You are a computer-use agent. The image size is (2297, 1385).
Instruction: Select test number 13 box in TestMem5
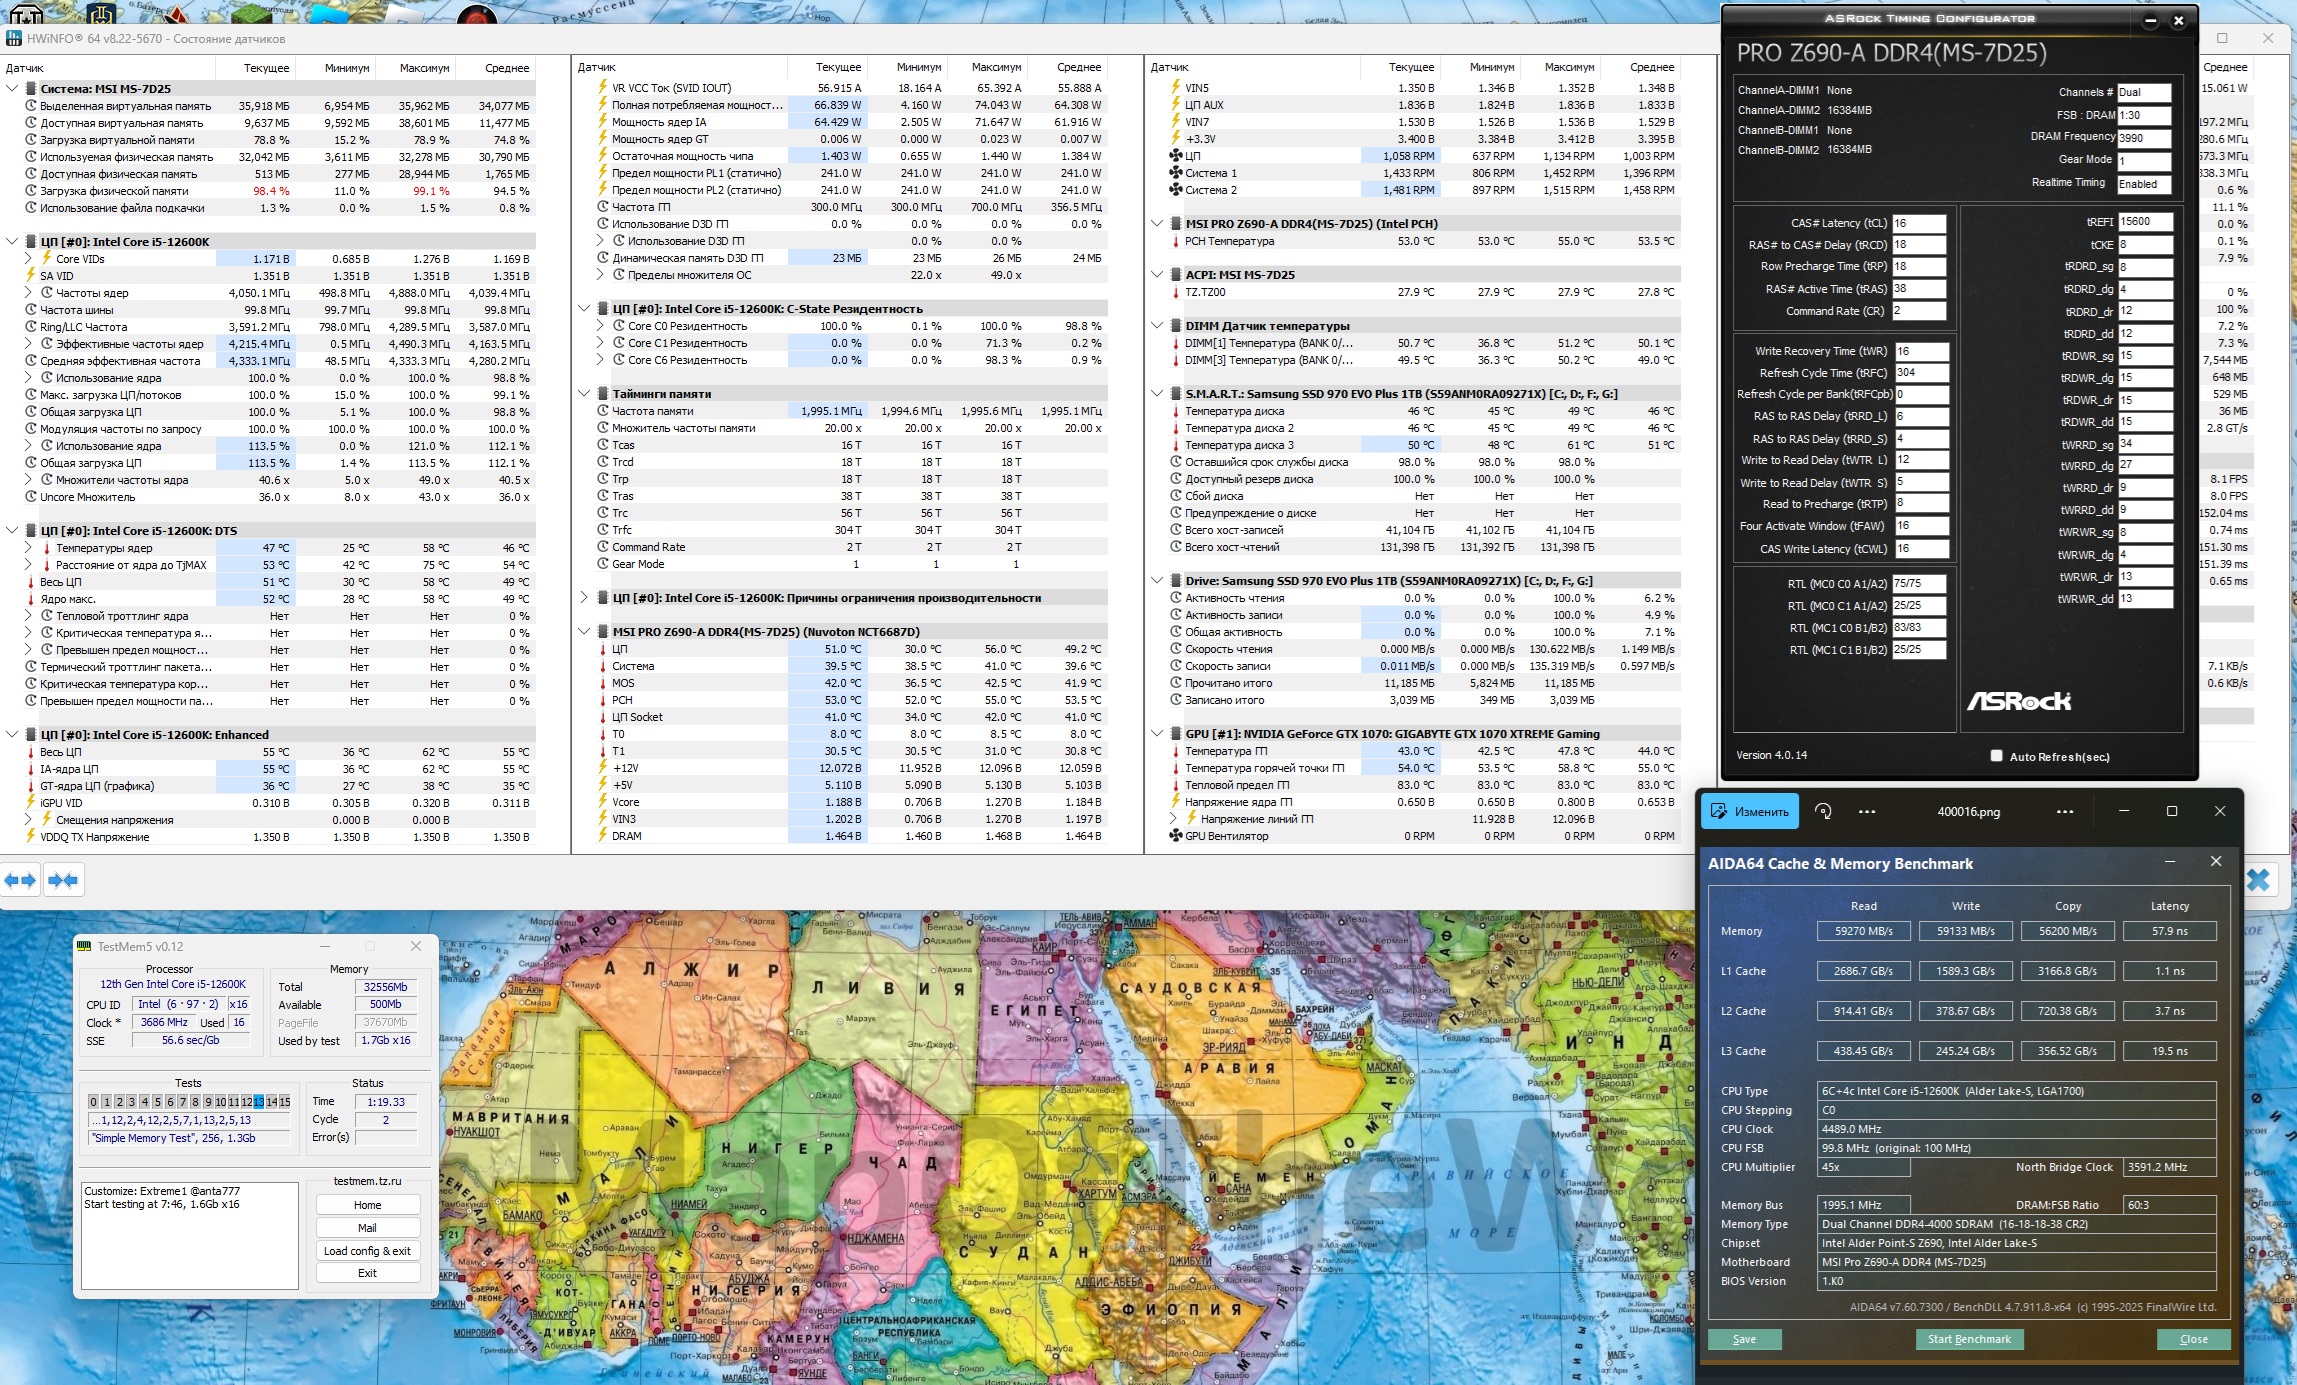click(259, 1102)
